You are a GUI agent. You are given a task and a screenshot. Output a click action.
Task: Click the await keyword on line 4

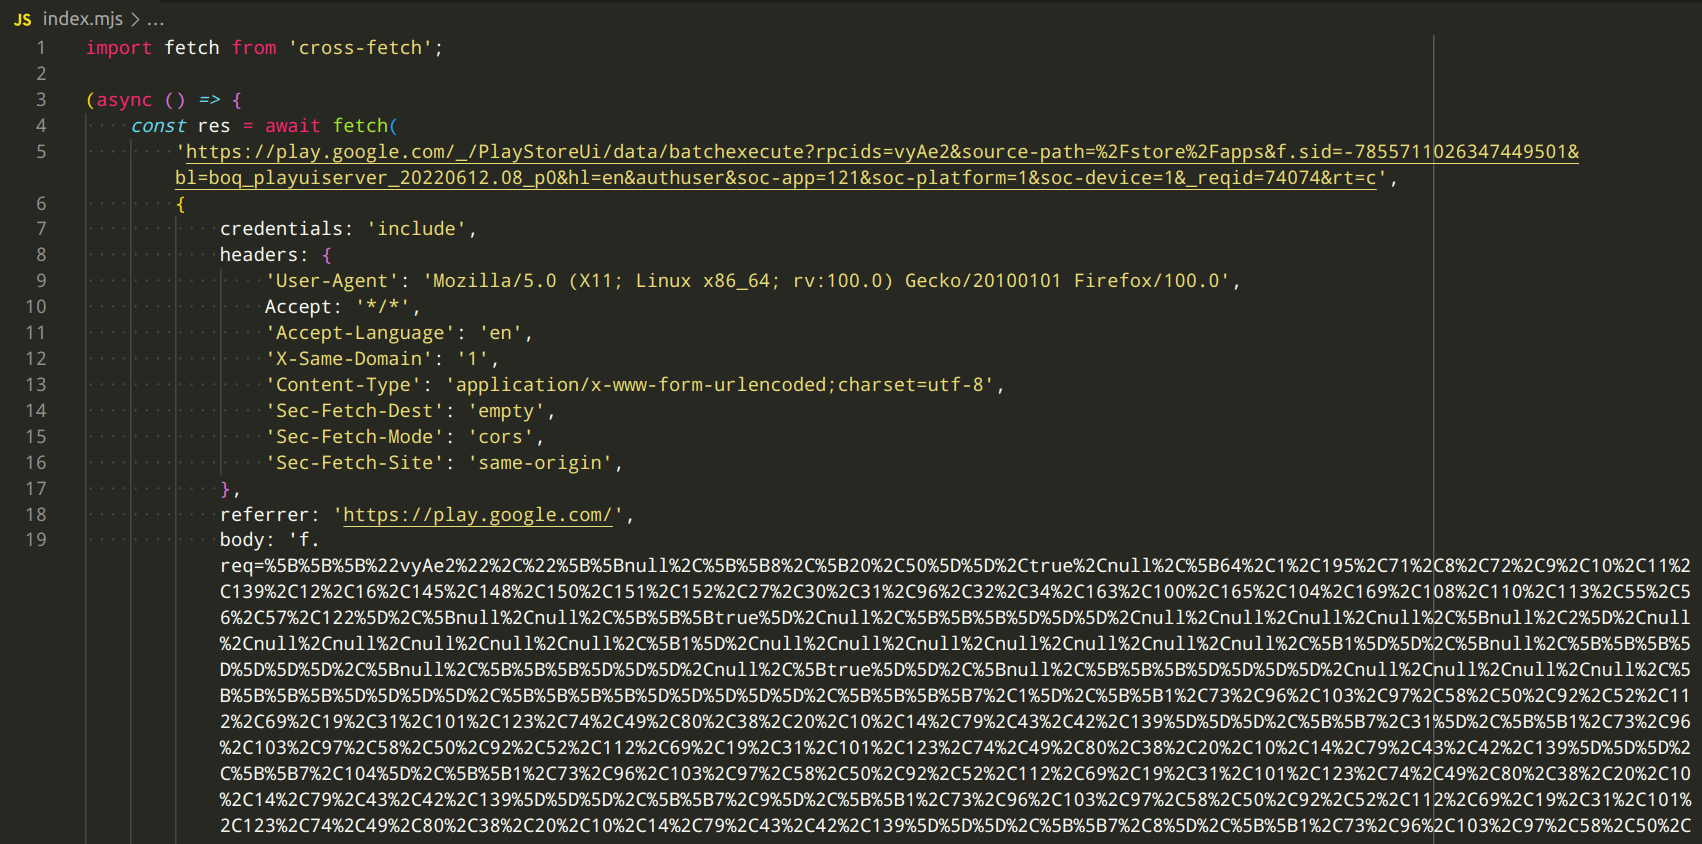point(292,126)
